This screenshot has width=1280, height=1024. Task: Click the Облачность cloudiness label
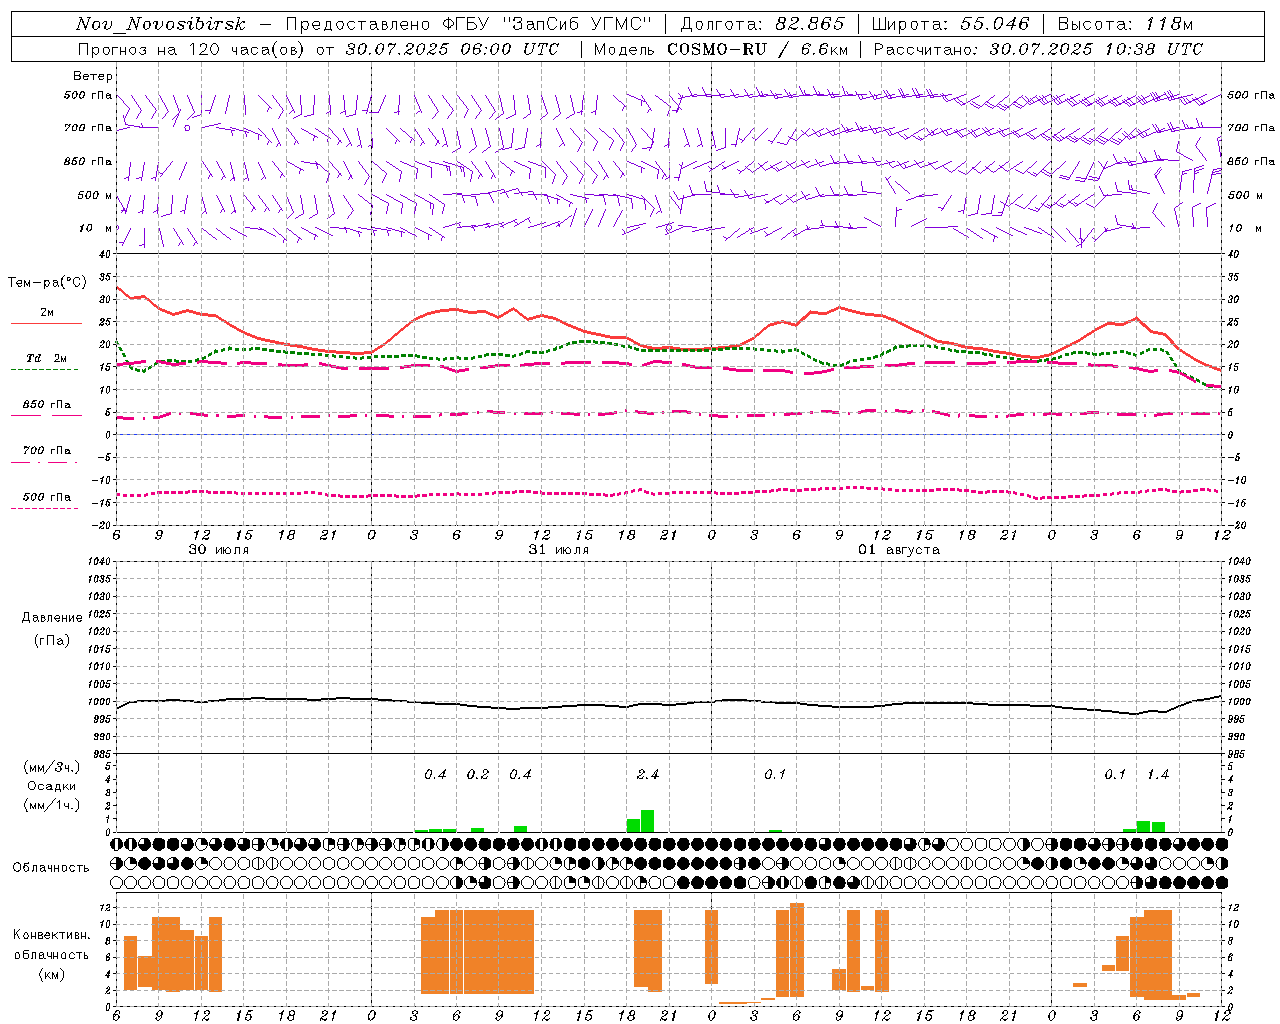tap(51, 867)
